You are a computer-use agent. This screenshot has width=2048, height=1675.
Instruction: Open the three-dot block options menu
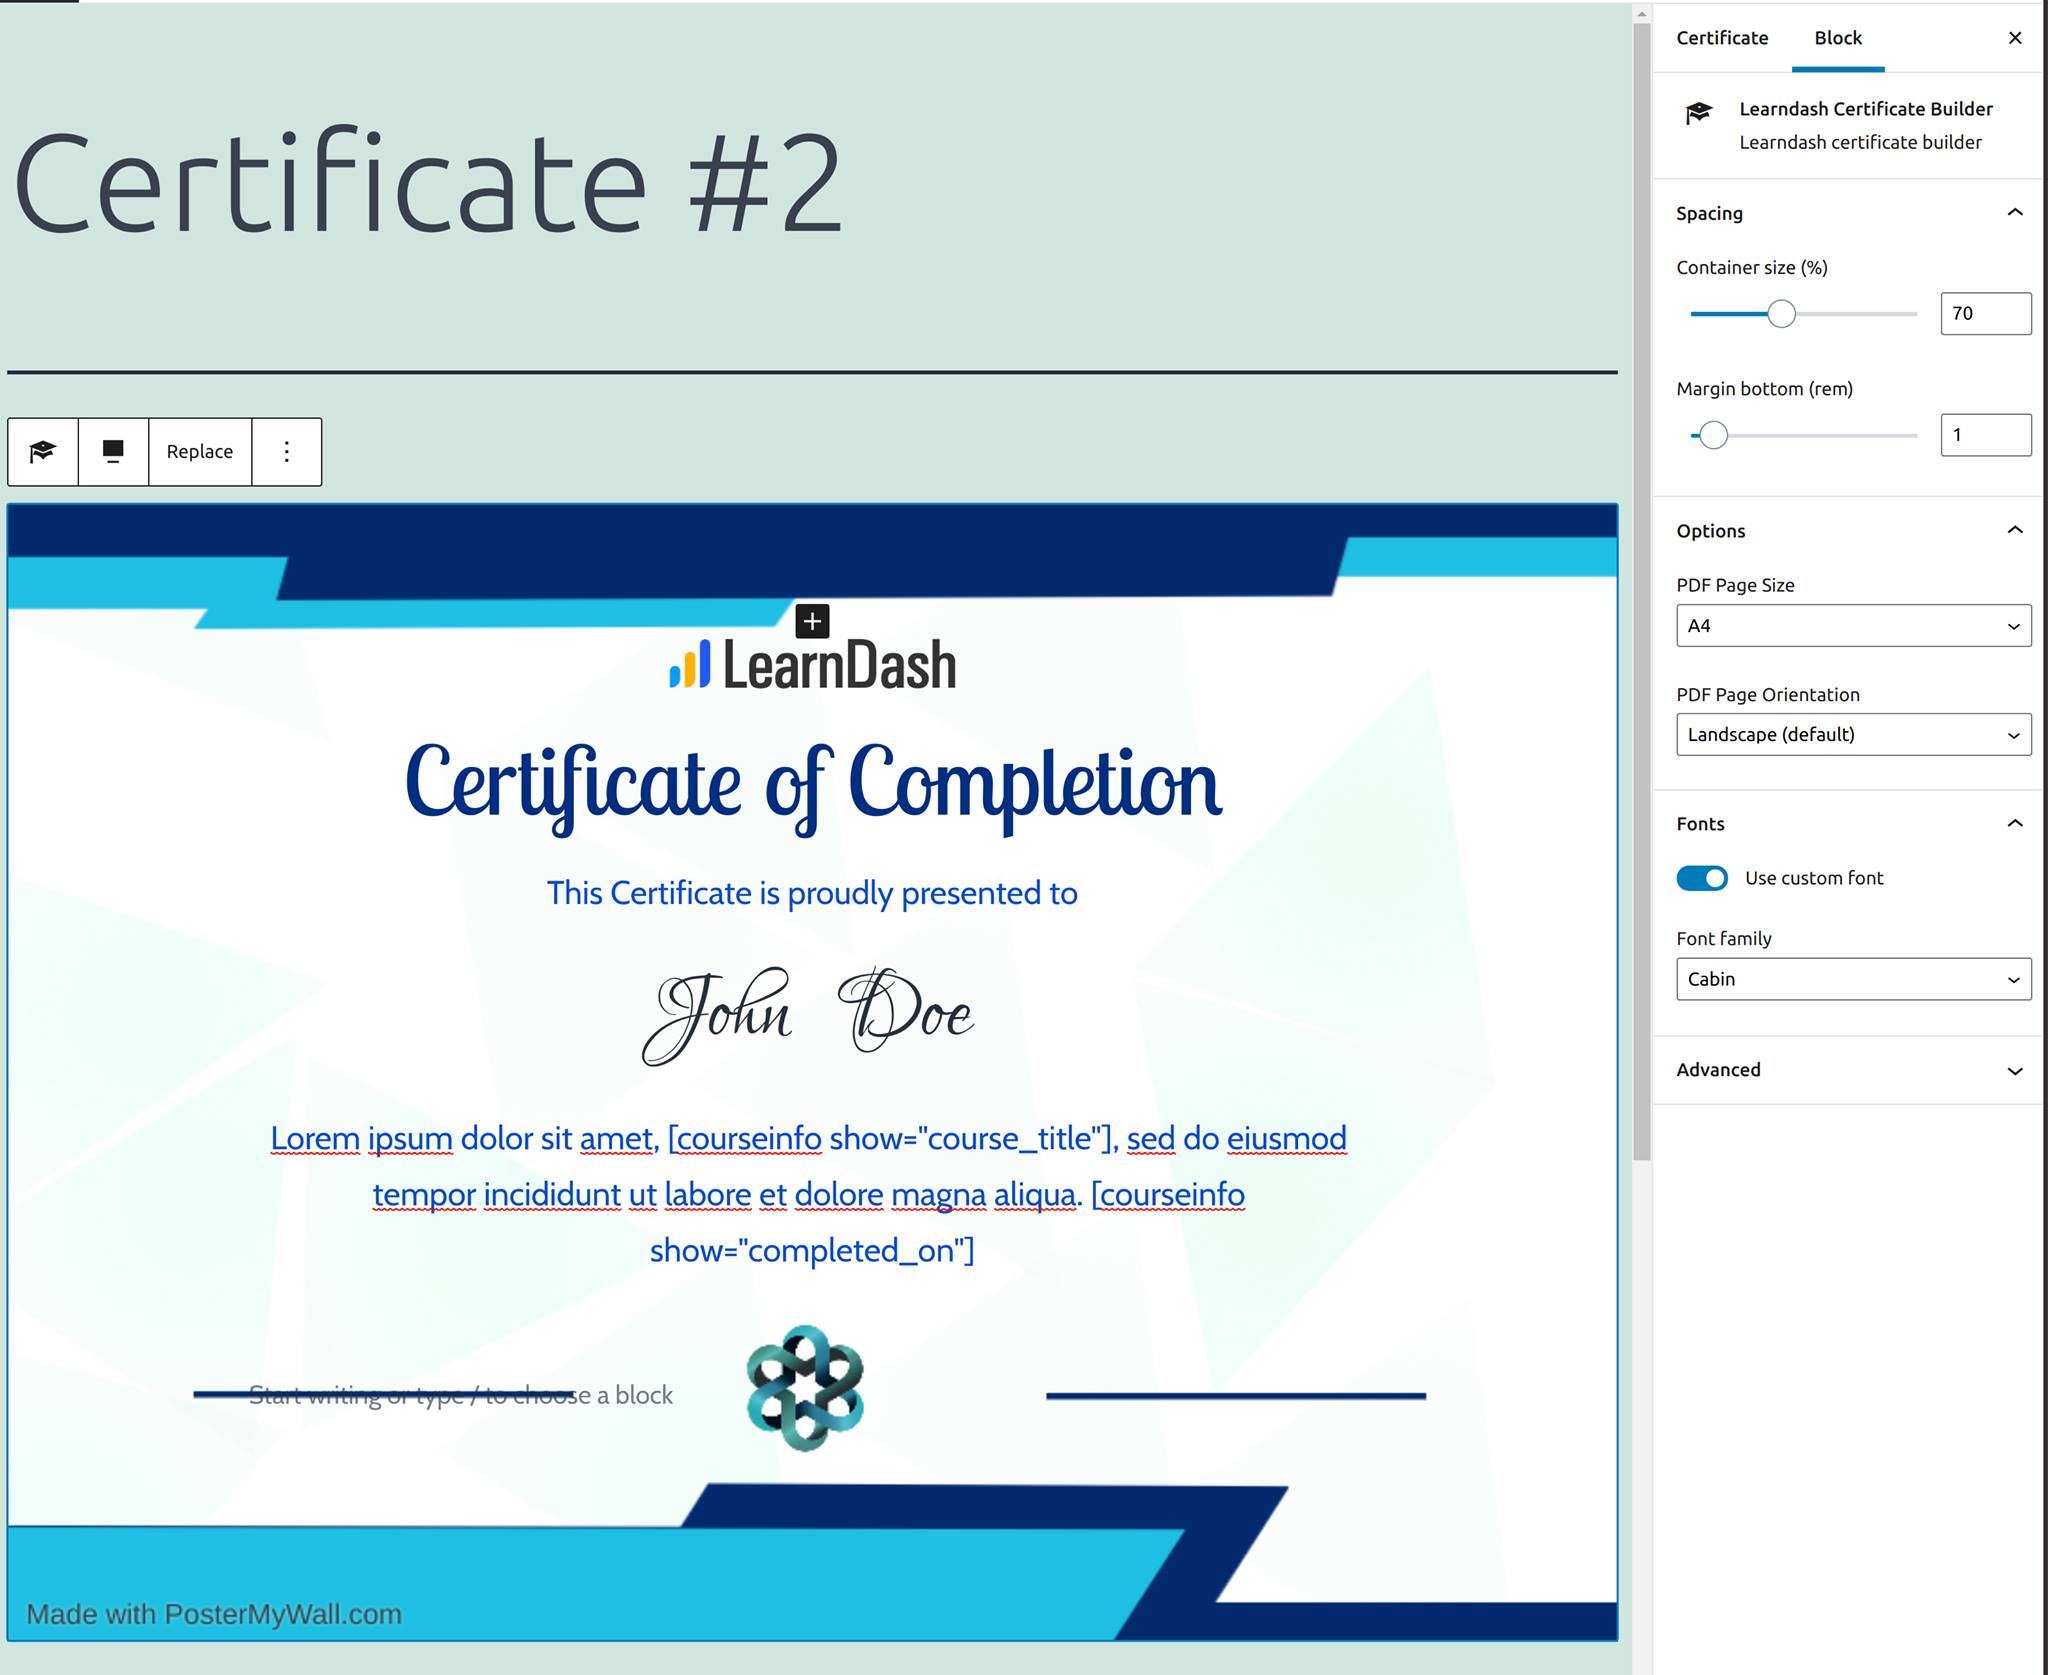pos(286,452)
